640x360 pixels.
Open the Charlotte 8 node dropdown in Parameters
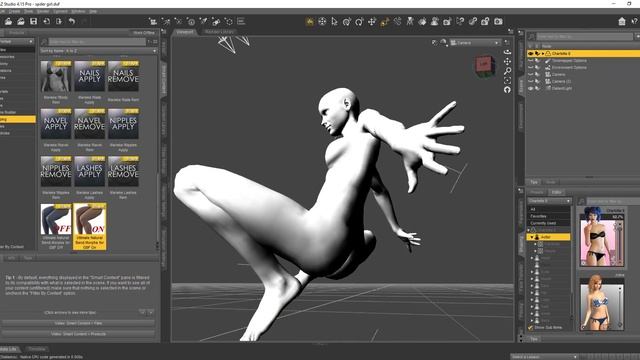tap(549, 201)
